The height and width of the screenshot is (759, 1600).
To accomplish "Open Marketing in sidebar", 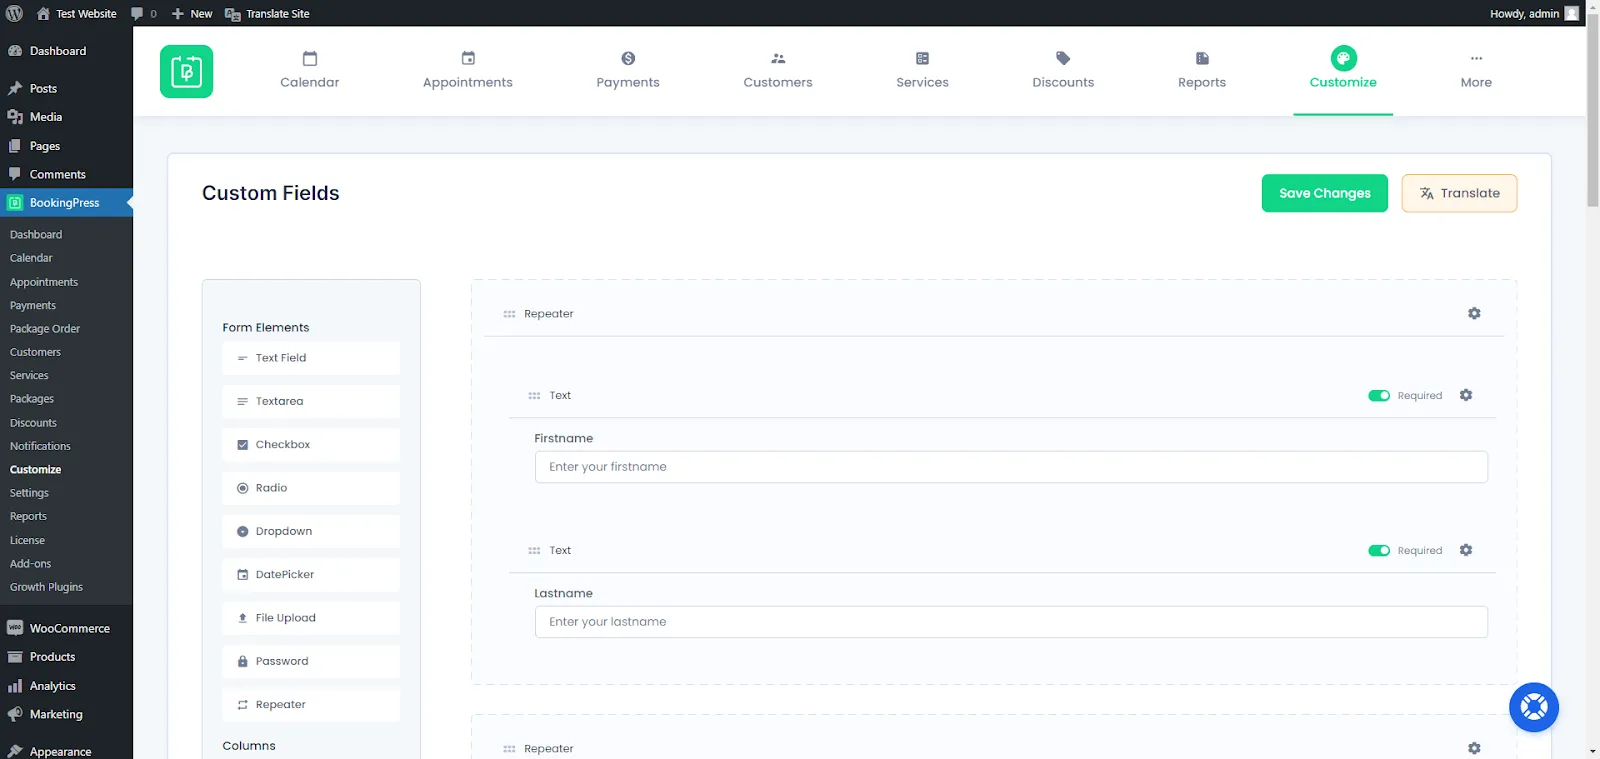I will click(66, 714).
